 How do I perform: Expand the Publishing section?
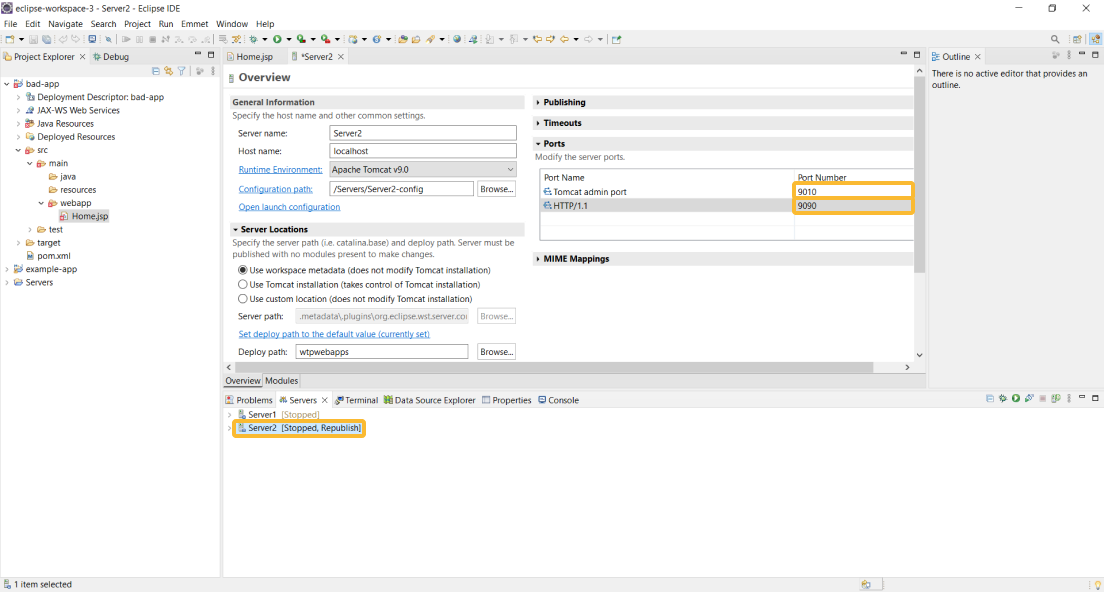[x=538, y=102]
